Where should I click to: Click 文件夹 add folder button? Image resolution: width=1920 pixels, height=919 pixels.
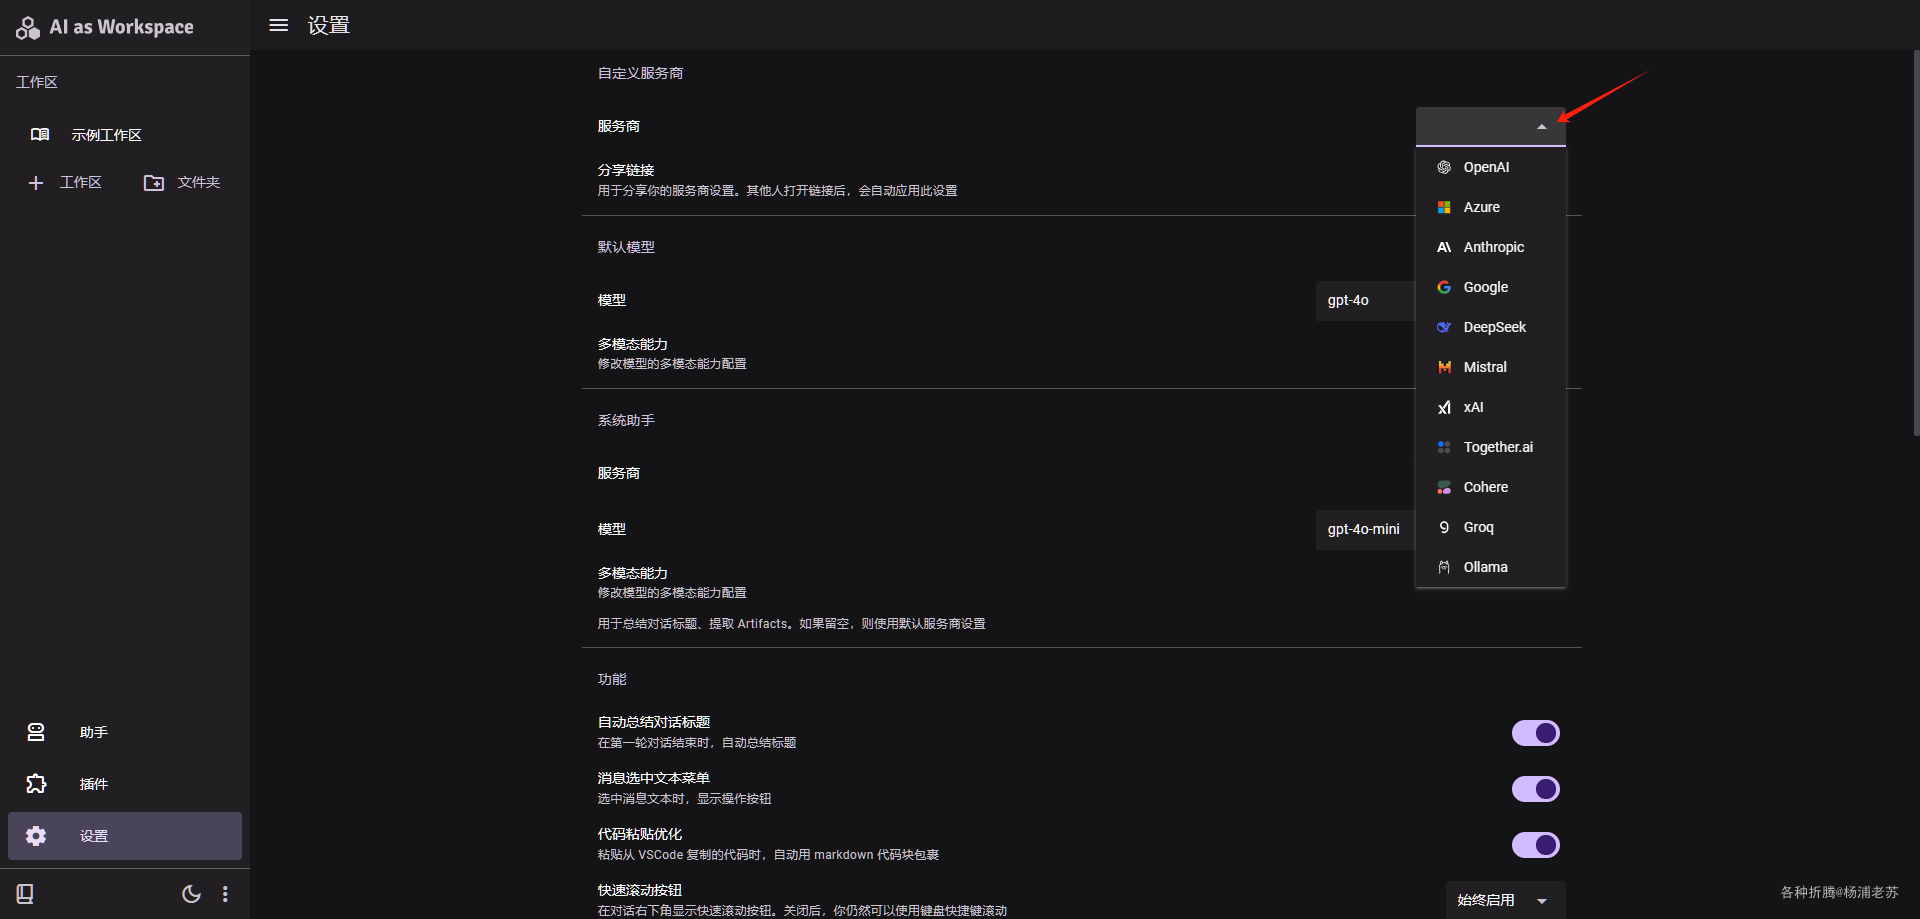(x=182, y=183)
